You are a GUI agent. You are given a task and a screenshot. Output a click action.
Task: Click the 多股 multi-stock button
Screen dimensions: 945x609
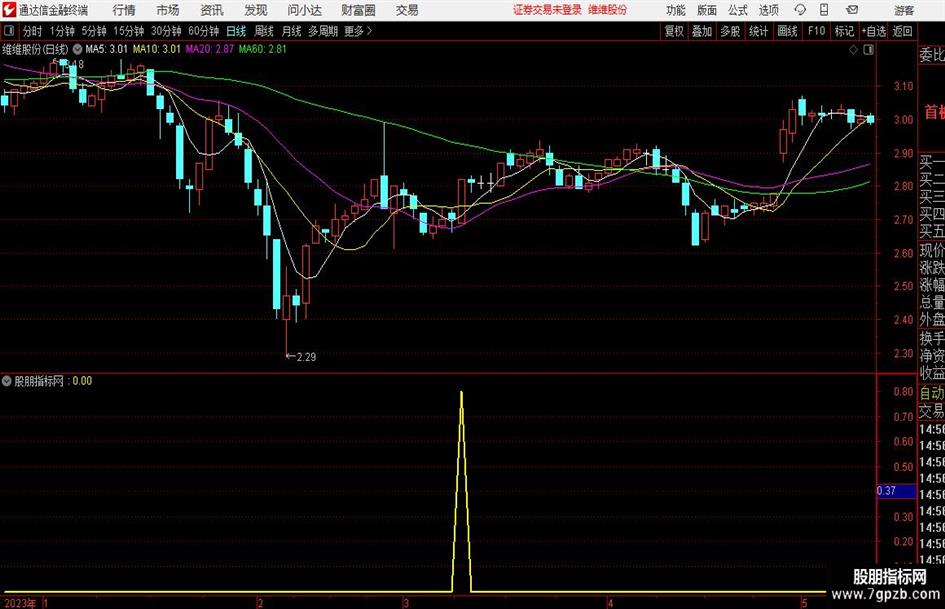(730, 31)
